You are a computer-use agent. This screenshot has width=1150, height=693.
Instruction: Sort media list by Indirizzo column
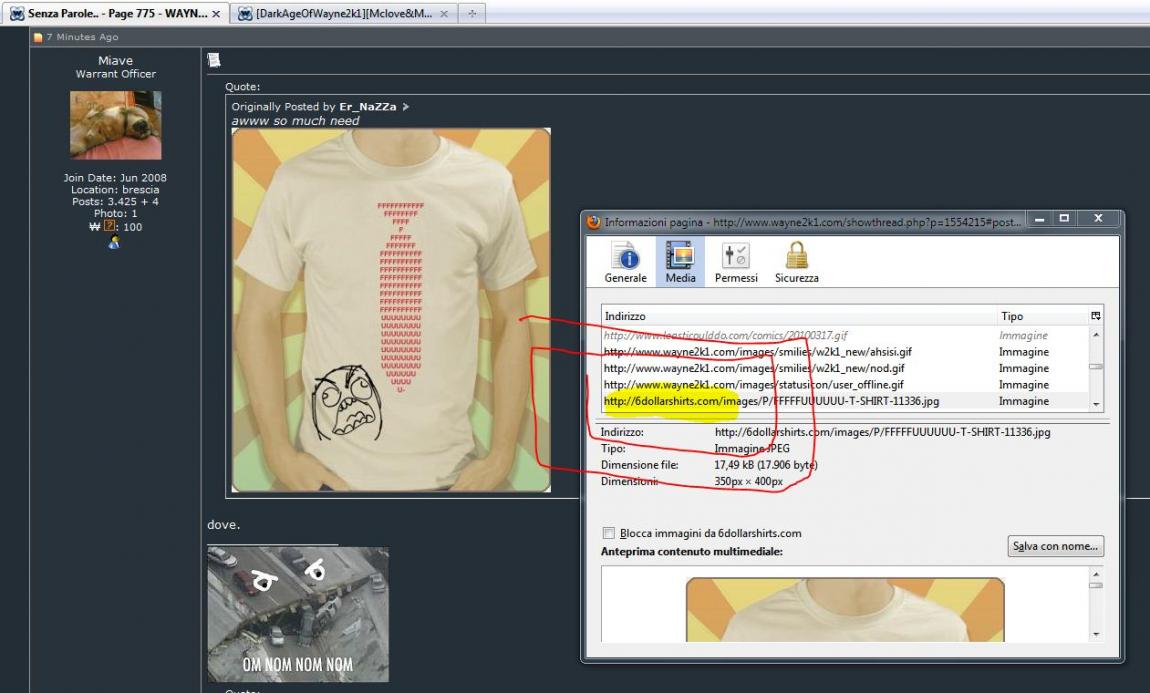click(x=798, y=316)
